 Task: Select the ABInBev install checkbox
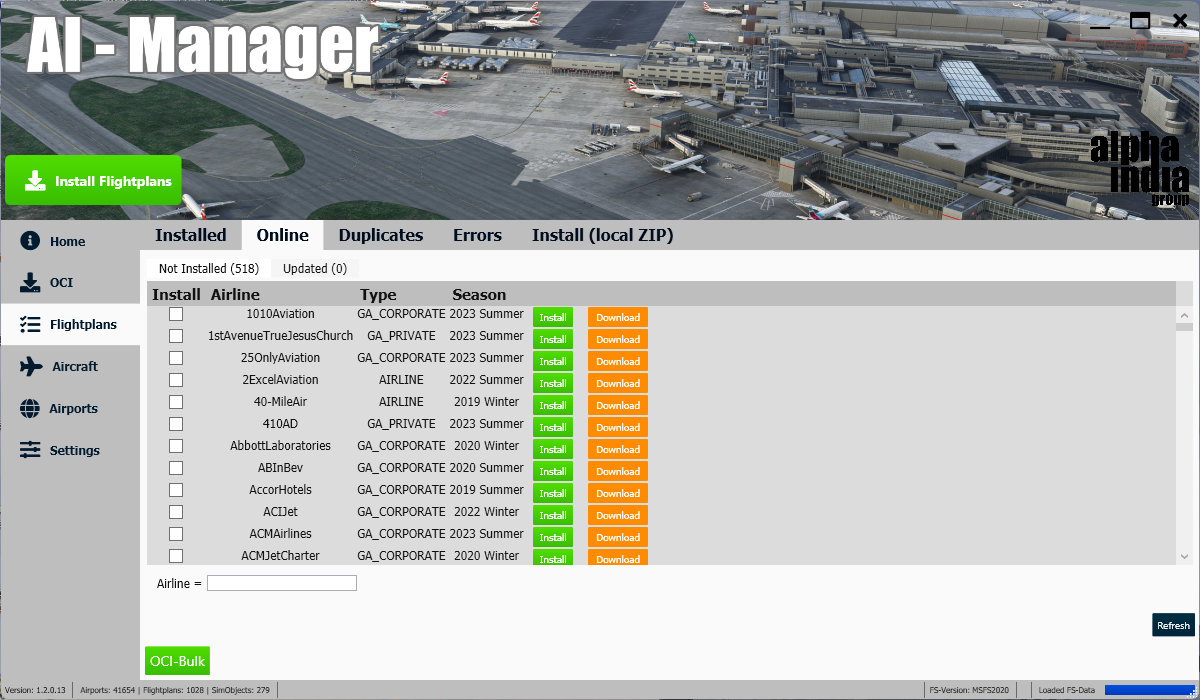tap(176, 468)
